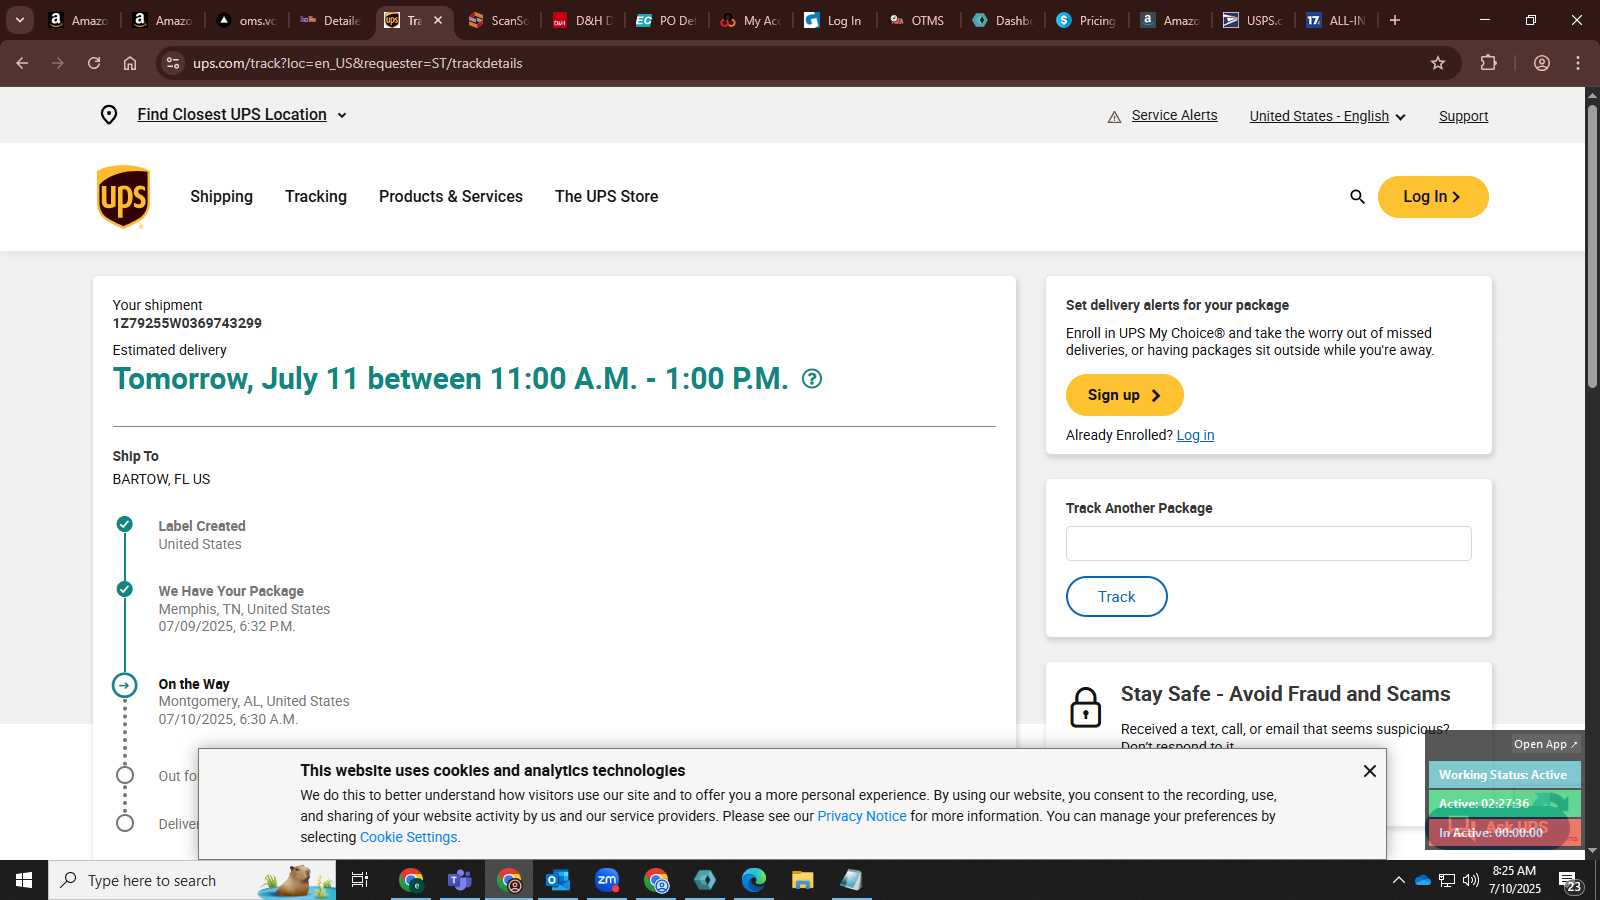Open Outlook from the taskbar

click(558, 880)
